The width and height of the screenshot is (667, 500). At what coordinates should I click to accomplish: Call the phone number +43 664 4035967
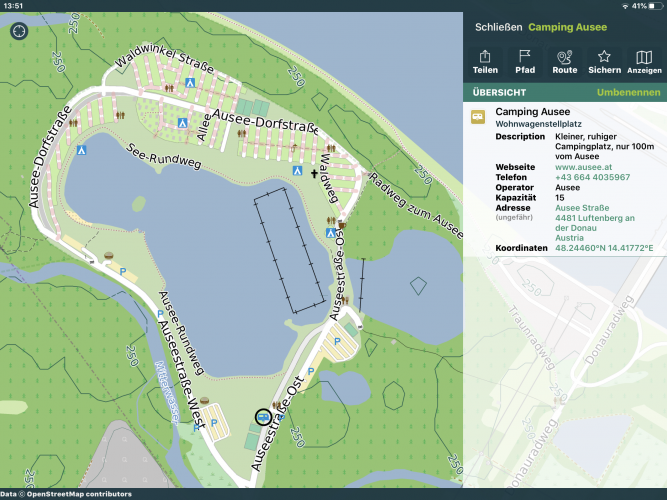tap(592, 177)
